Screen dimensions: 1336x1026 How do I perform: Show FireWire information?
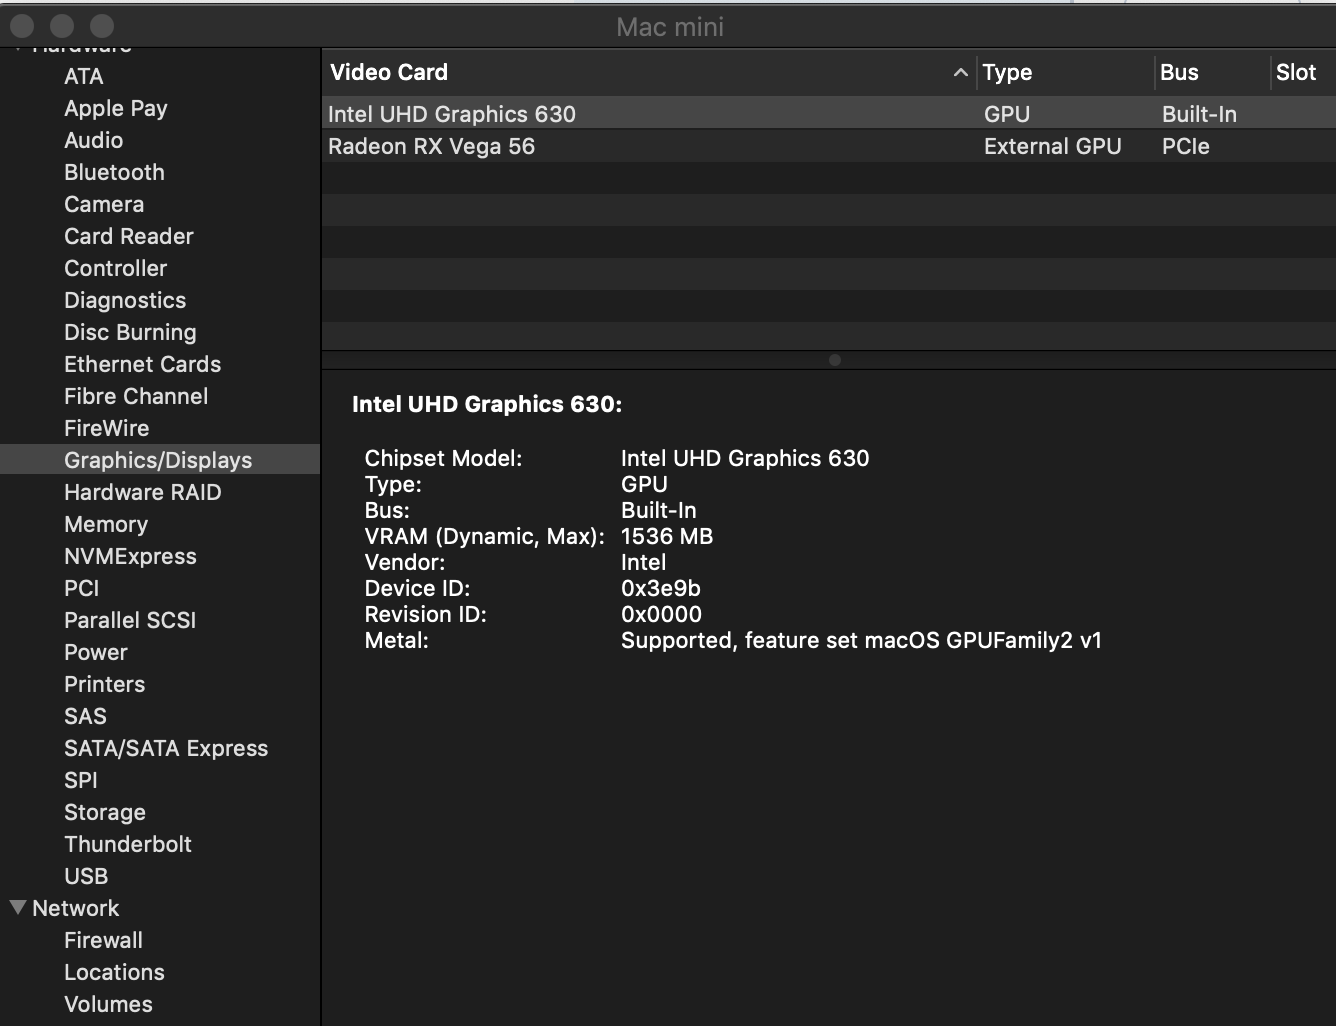[107, 428]
